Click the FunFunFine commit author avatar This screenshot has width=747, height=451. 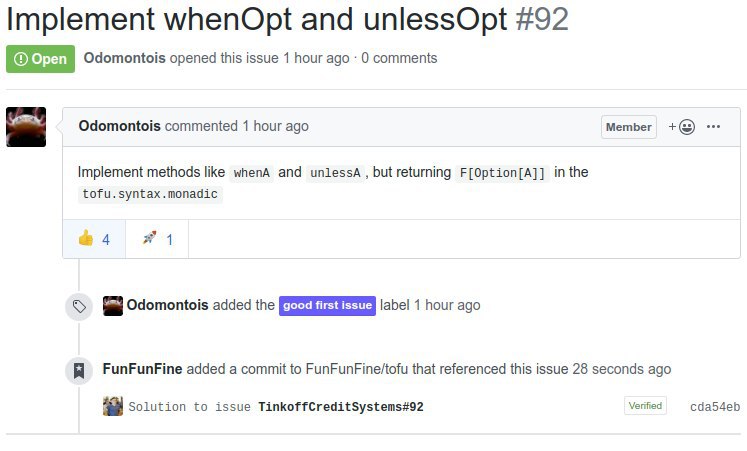(113, 406)
